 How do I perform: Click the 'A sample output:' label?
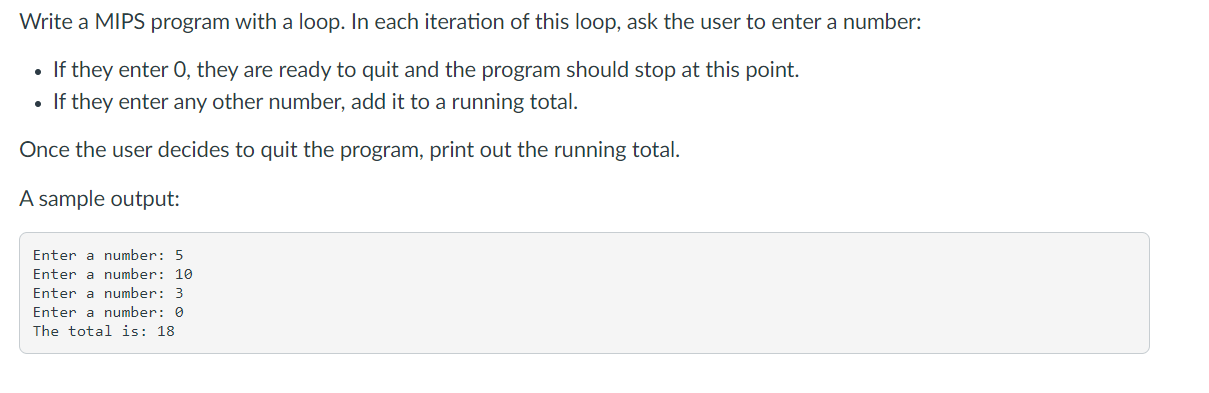click(x=100, y=198)
